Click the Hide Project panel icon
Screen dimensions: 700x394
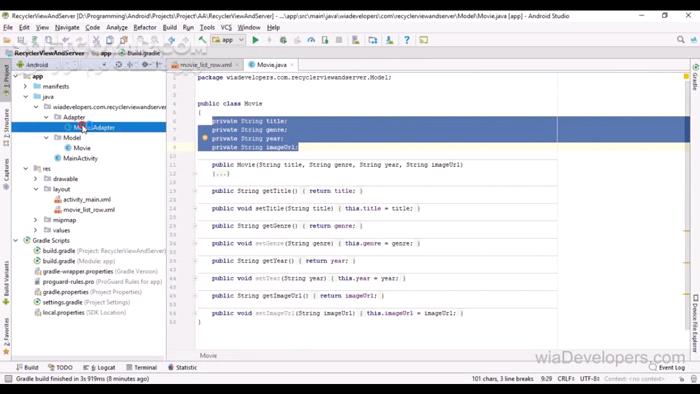point(158,65)
